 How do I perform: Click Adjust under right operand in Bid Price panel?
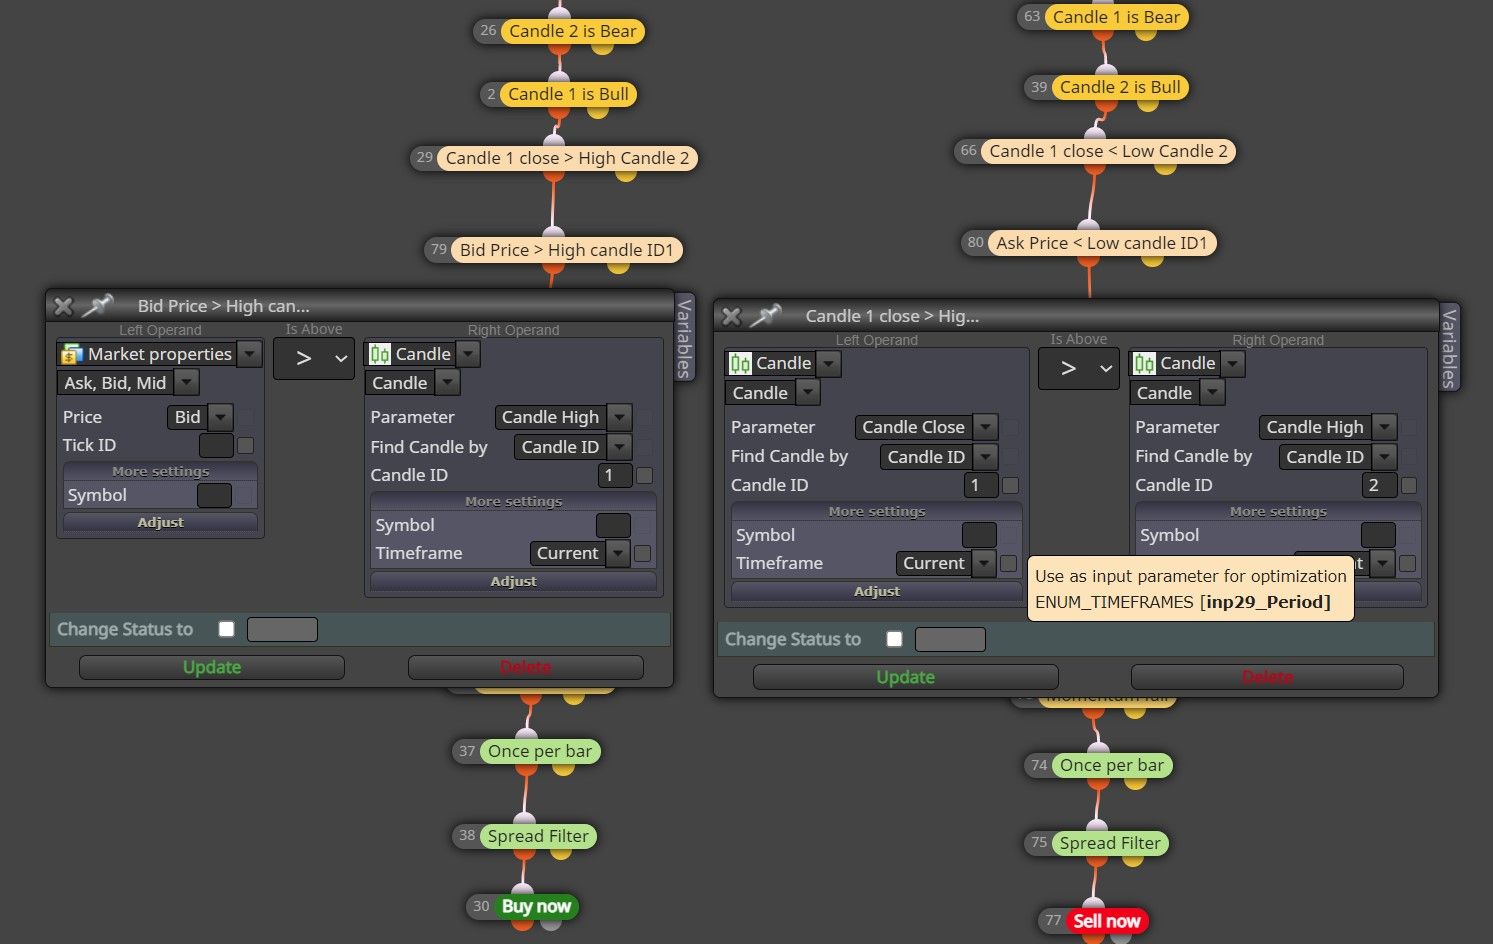point(513,581)
